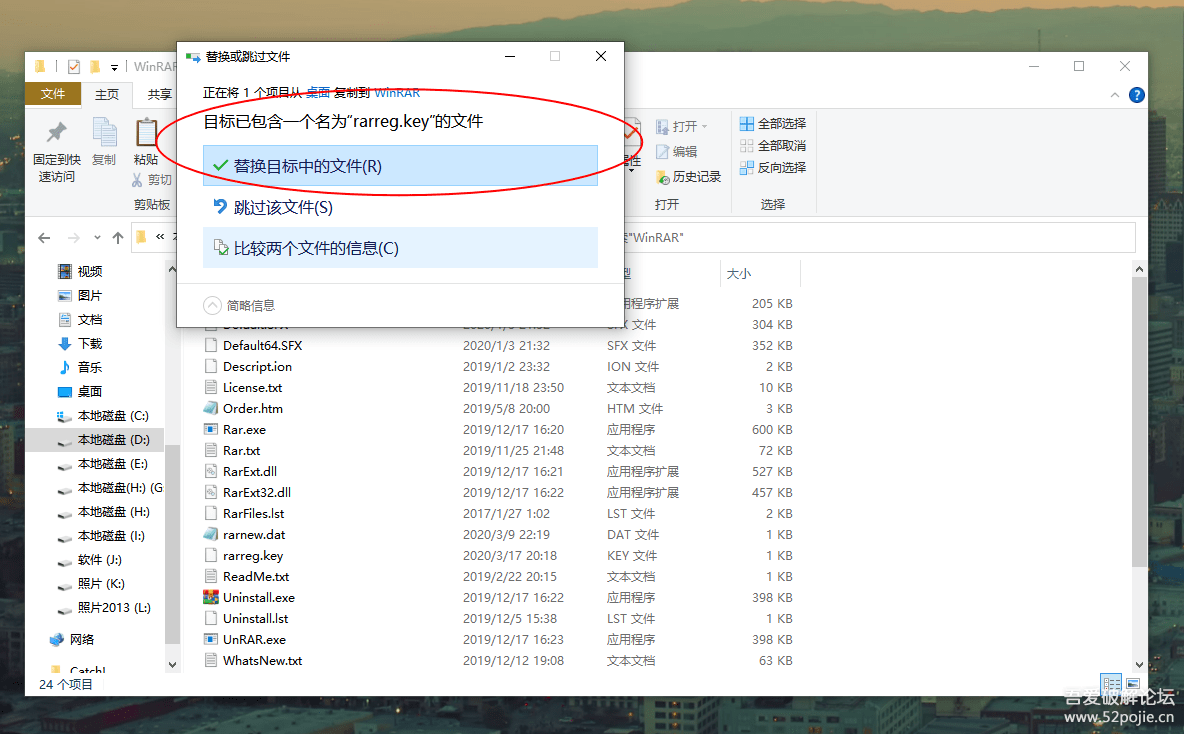Select 文档 in navigation pane
This screenshot has height=734, width=1184.
point(90,319)
